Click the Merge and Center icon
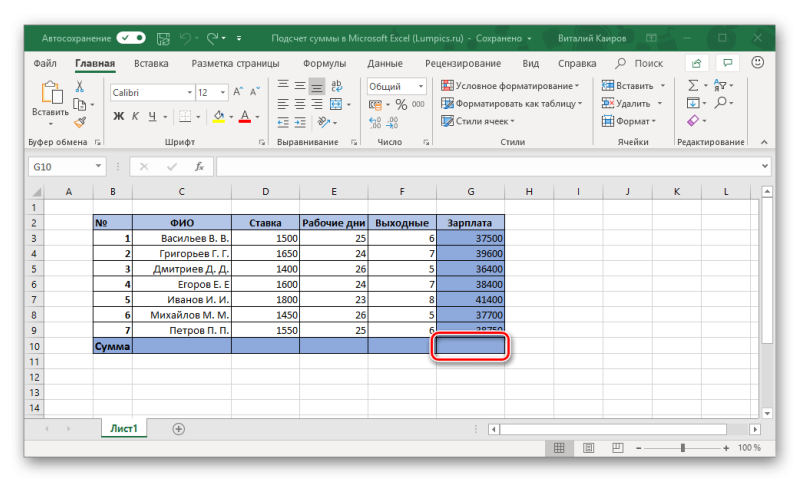The height and width of the screenshot is (482, 800). [x=336, y=104]
